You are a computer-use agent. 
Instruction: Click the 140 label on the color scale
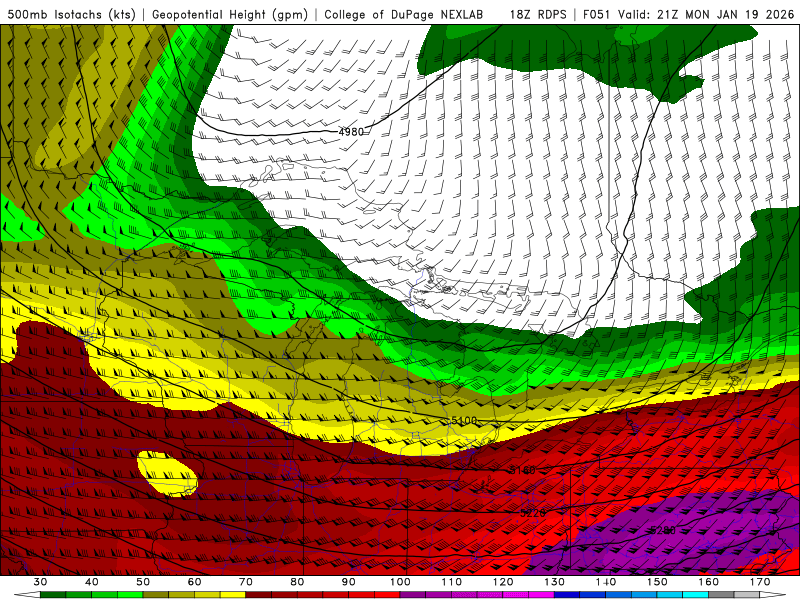point(606,582)
